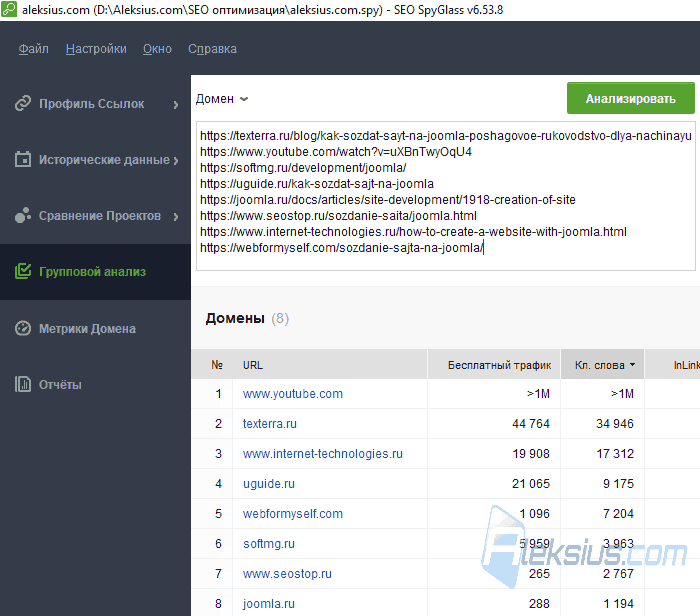Open the texterra.ru domain link
The width and height of the screenshot is (700, 616).
click(x=270, y=424)
